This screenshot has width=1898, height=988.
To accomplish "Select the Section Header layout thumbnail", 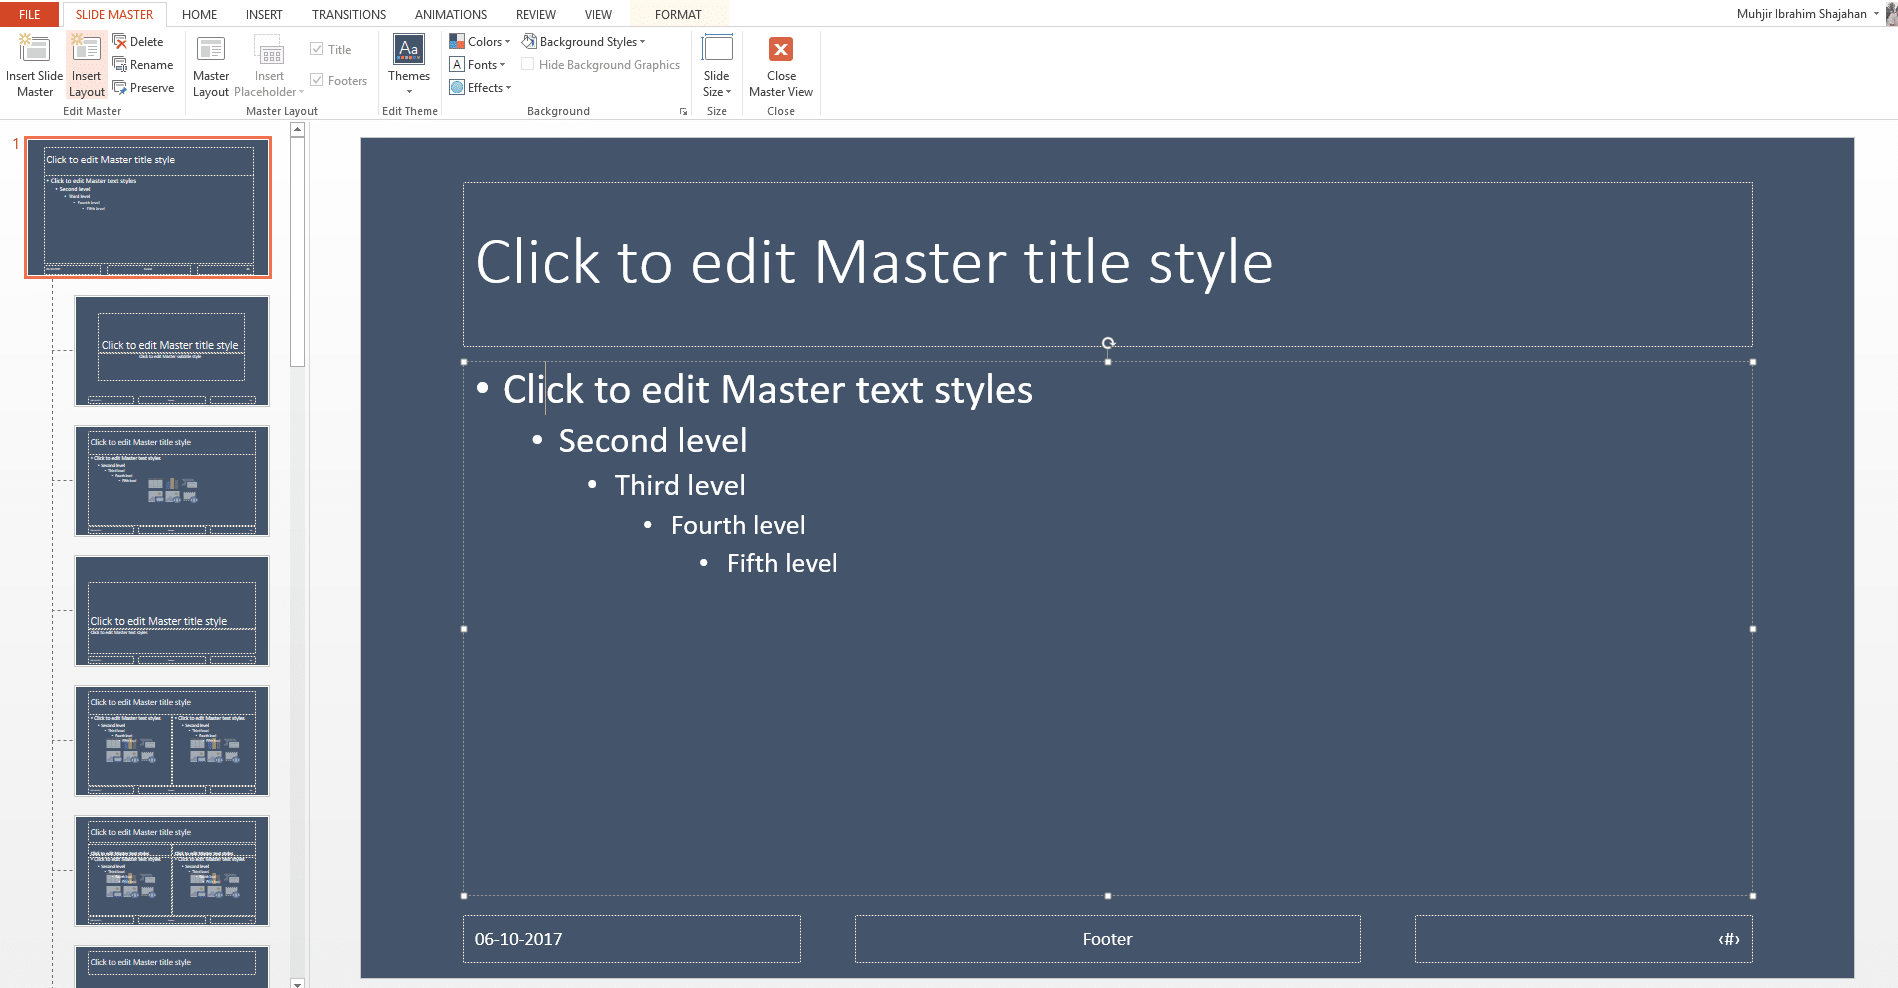I will click(x=172, y=611).
